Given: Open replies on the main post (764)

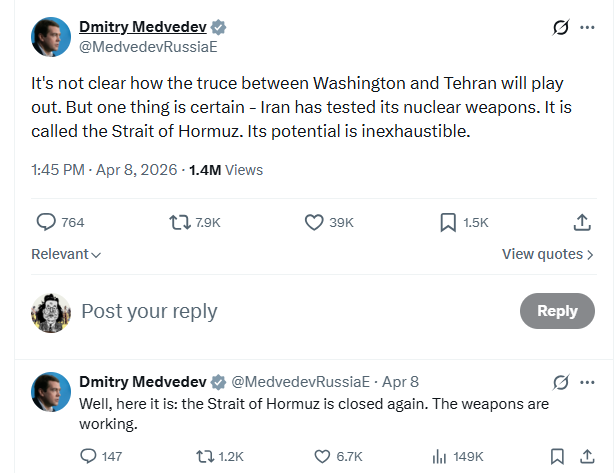Looking at the screenshot, I should tap(46, 222).
